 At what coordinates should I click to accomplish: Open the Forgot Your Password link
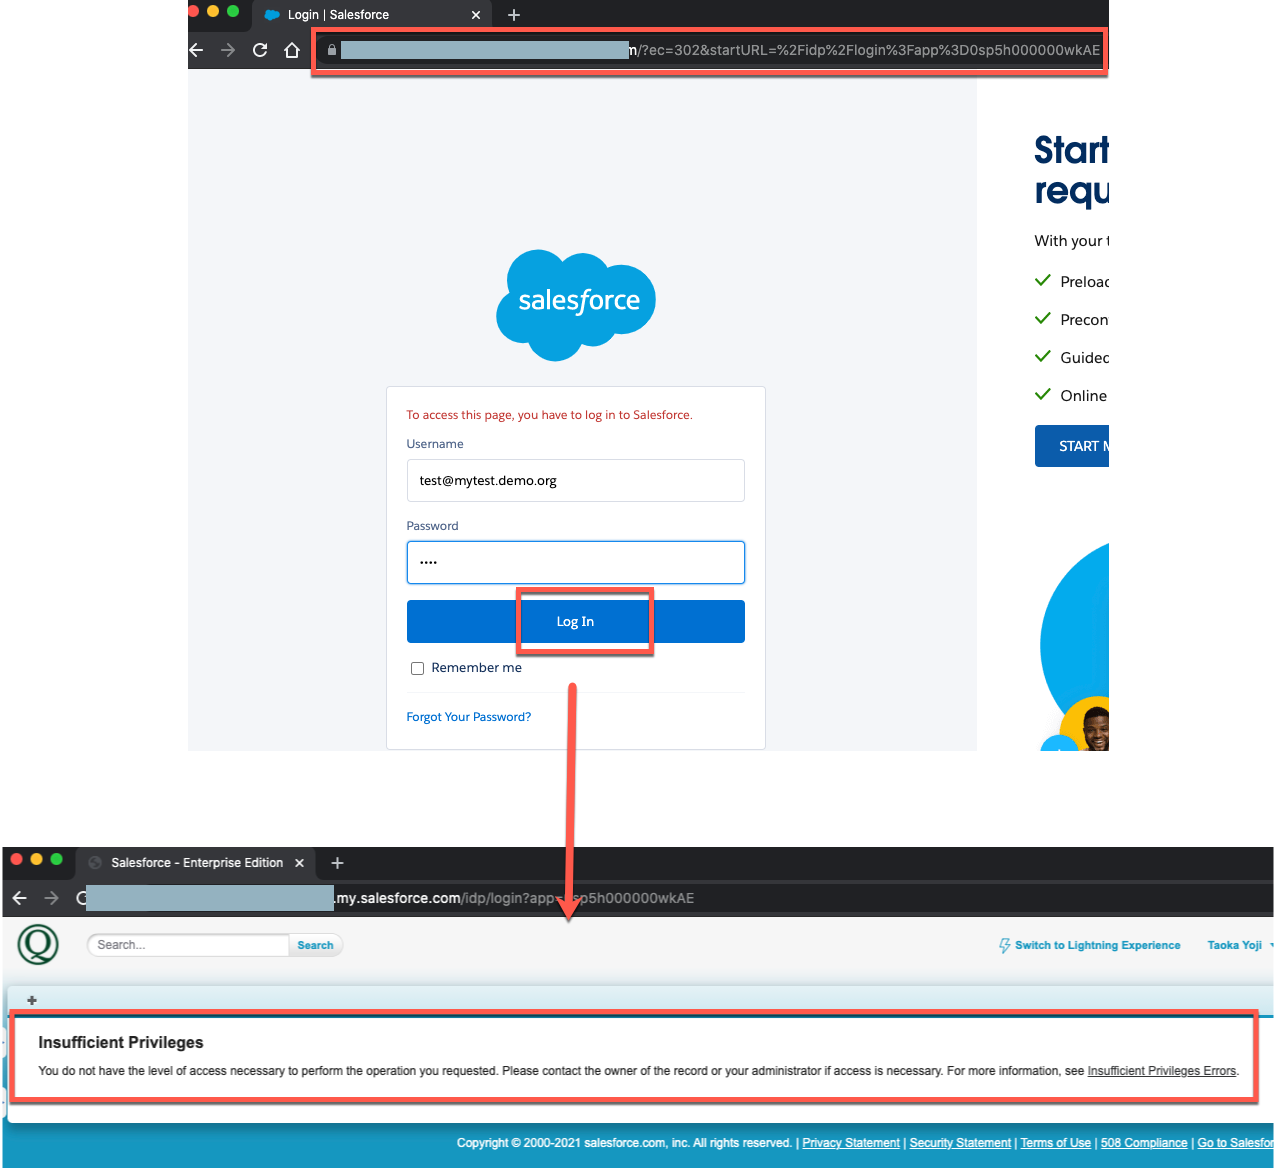(x=469, y=717)
